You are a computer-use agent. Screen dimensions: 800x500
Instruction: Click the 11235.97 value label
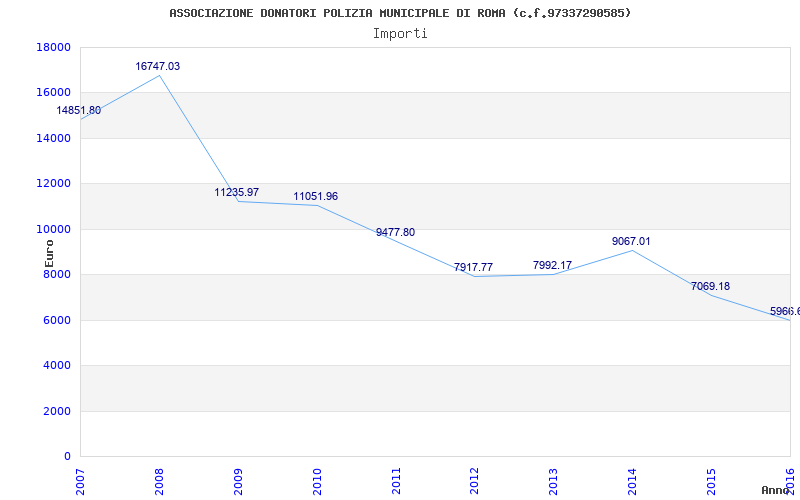click(237, 192)
